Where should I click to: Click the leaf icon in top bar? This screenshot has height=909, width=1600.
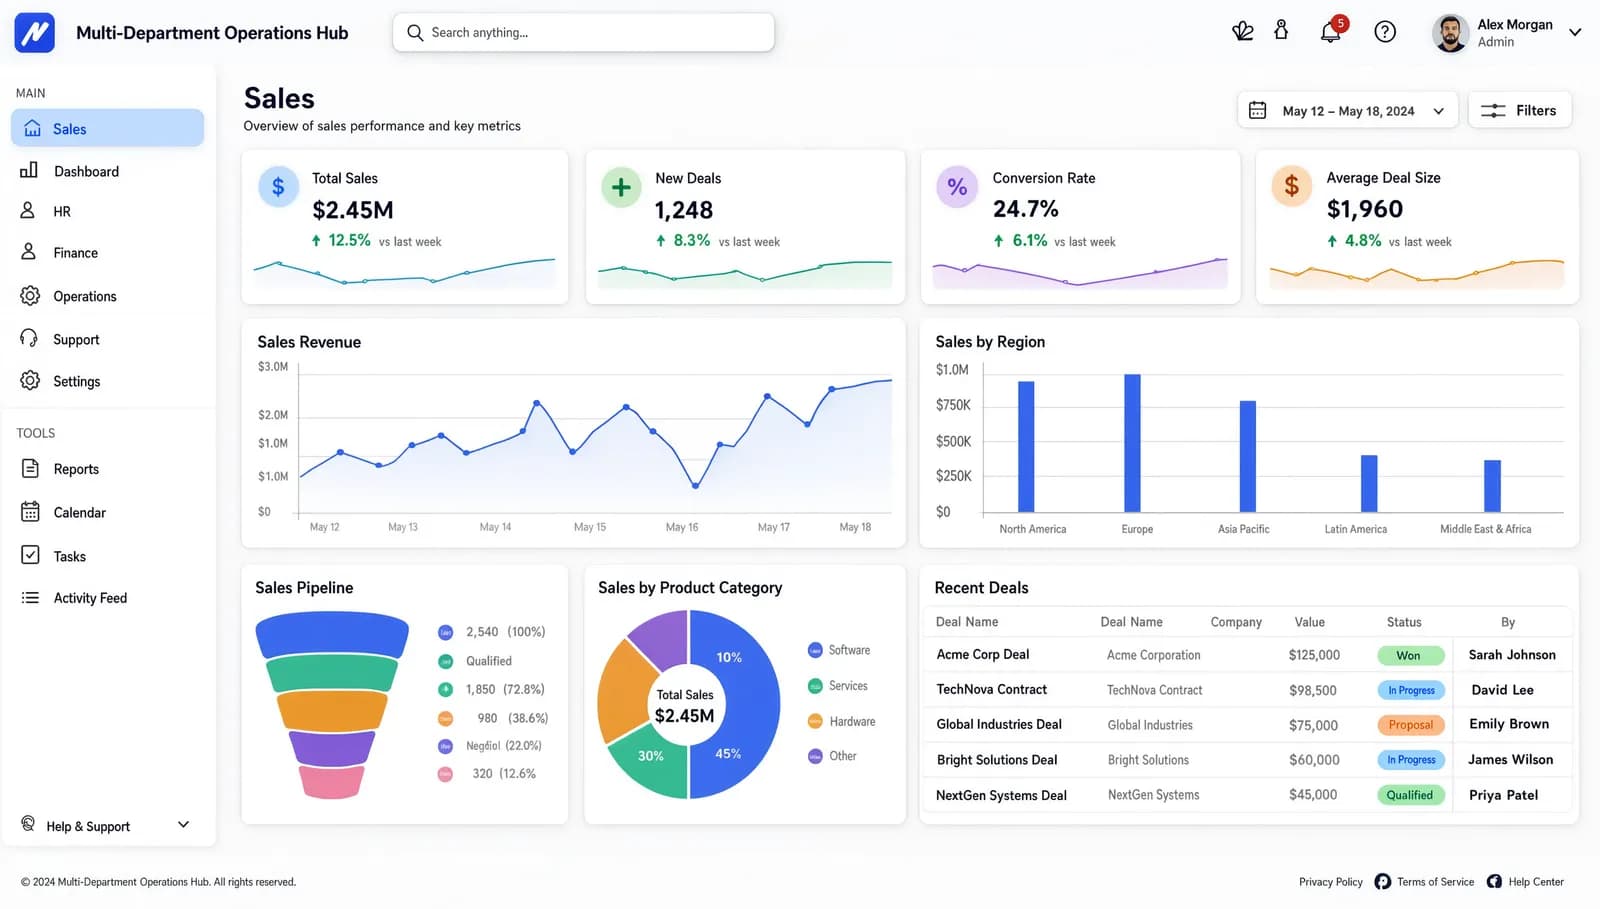[1243, 31]
